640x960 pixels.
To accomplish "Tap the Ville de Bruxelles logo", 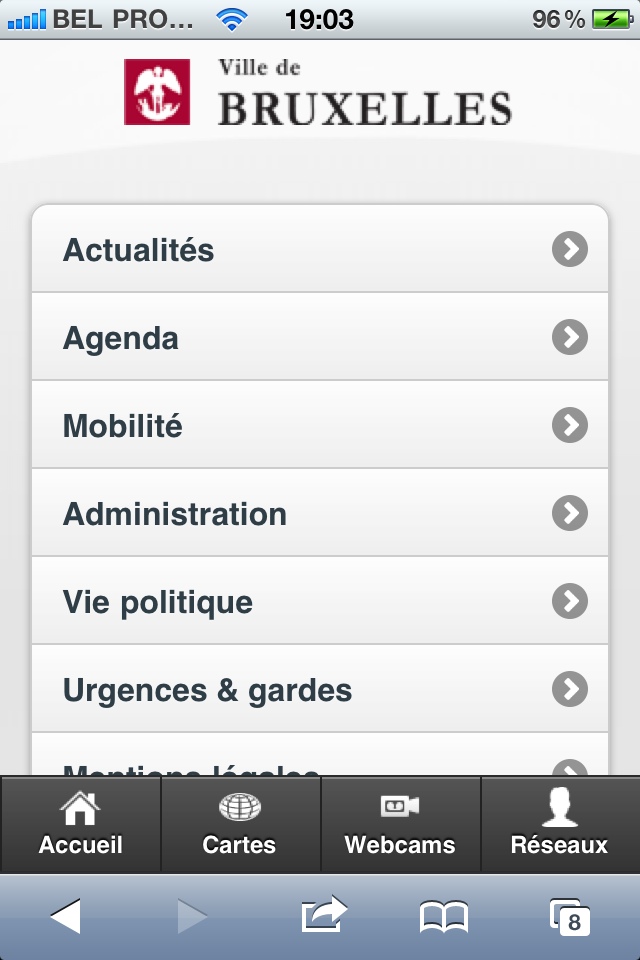I will point(318,92).
